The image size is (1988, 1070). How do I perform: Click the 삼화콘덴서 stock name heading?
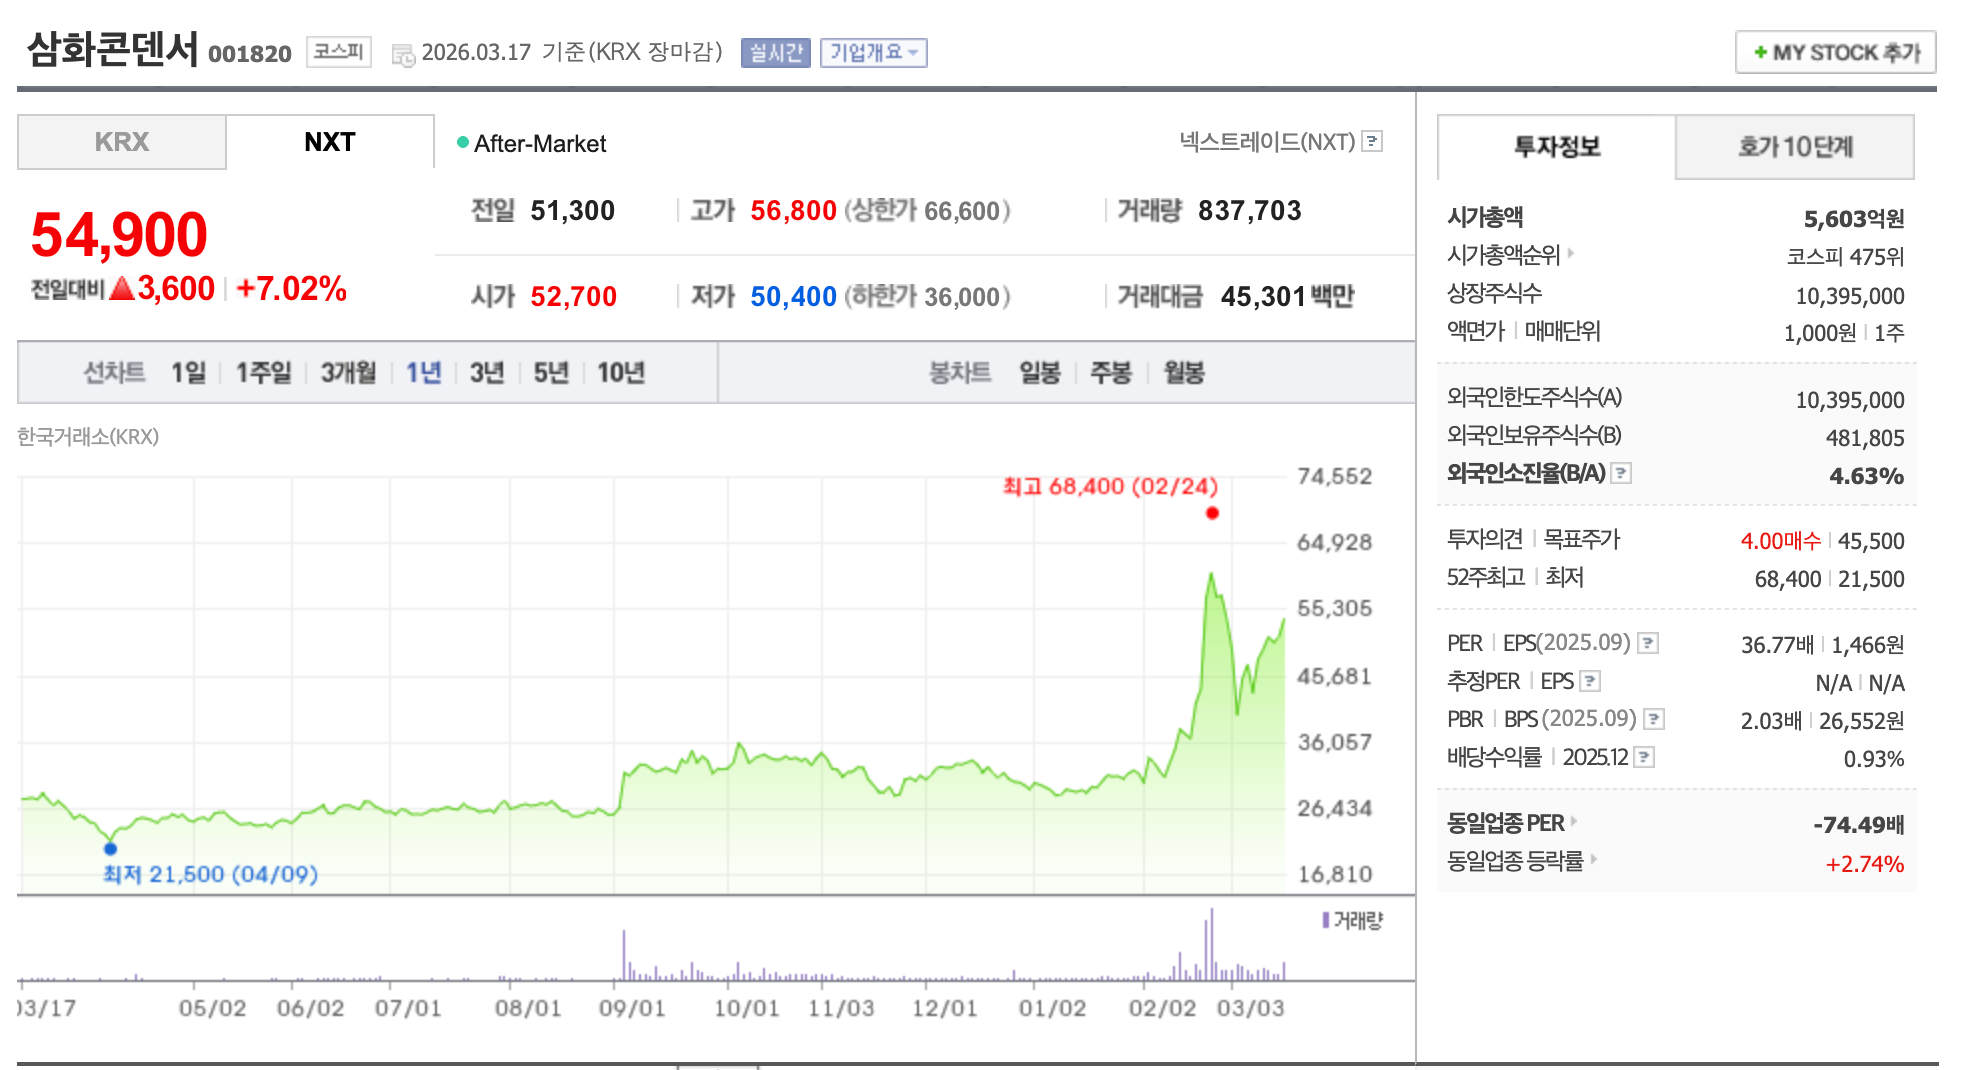(x=113, y=49)
